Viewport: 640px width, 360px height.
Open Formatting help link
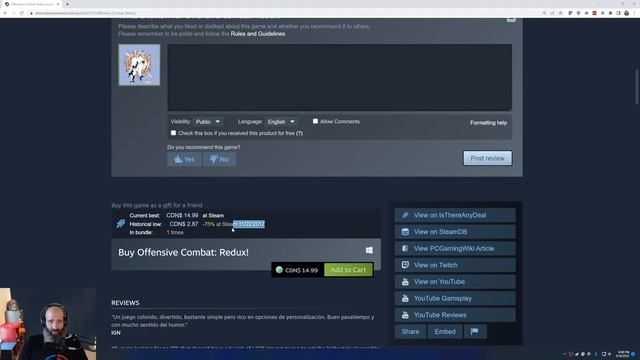[488, 122]
